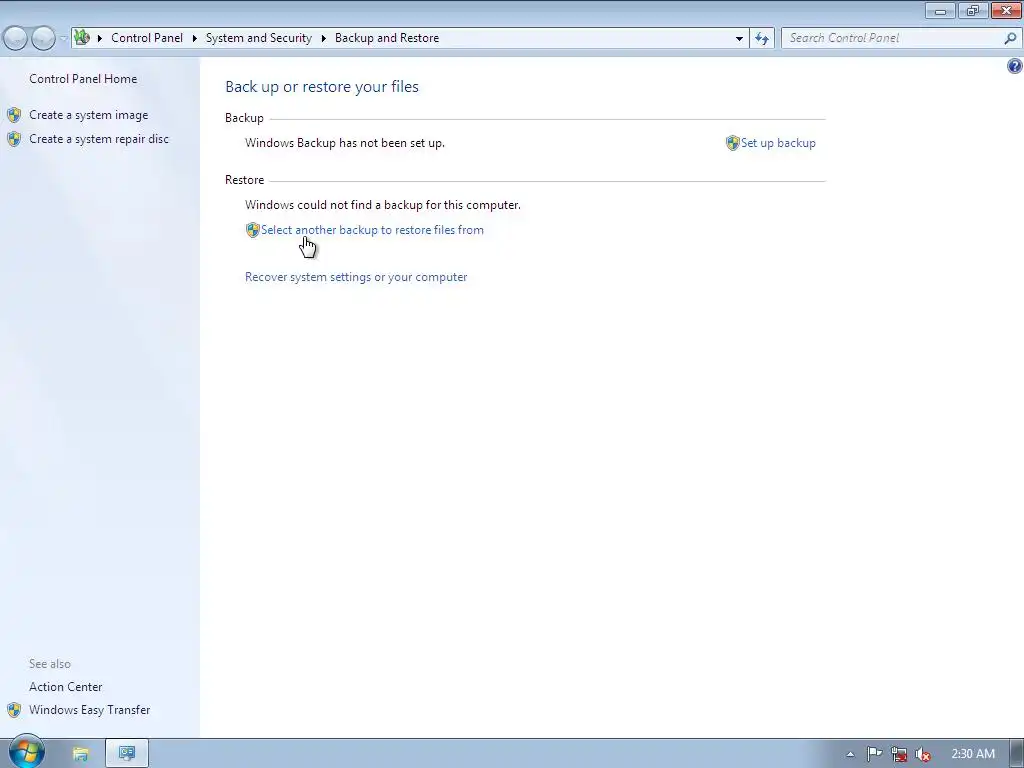Click the shield icon next to Set up backup
Screen dimensions: 1024x768
point(732,143)
